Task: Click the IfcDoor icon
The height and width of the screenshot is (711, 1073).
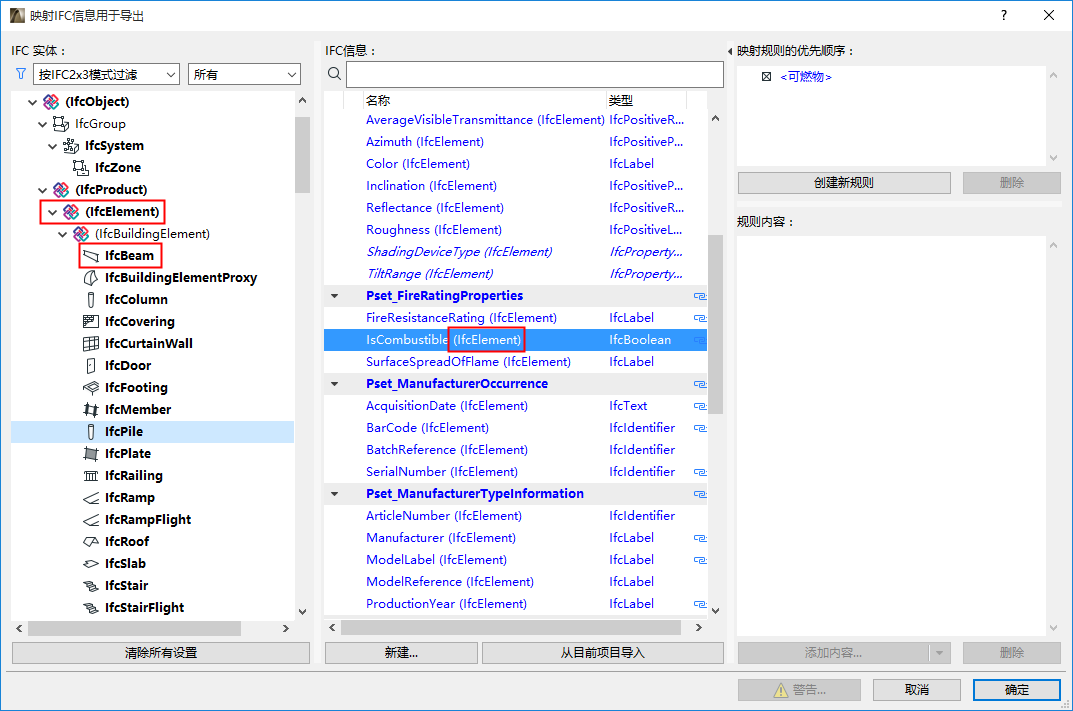Action: pos(91,365)
